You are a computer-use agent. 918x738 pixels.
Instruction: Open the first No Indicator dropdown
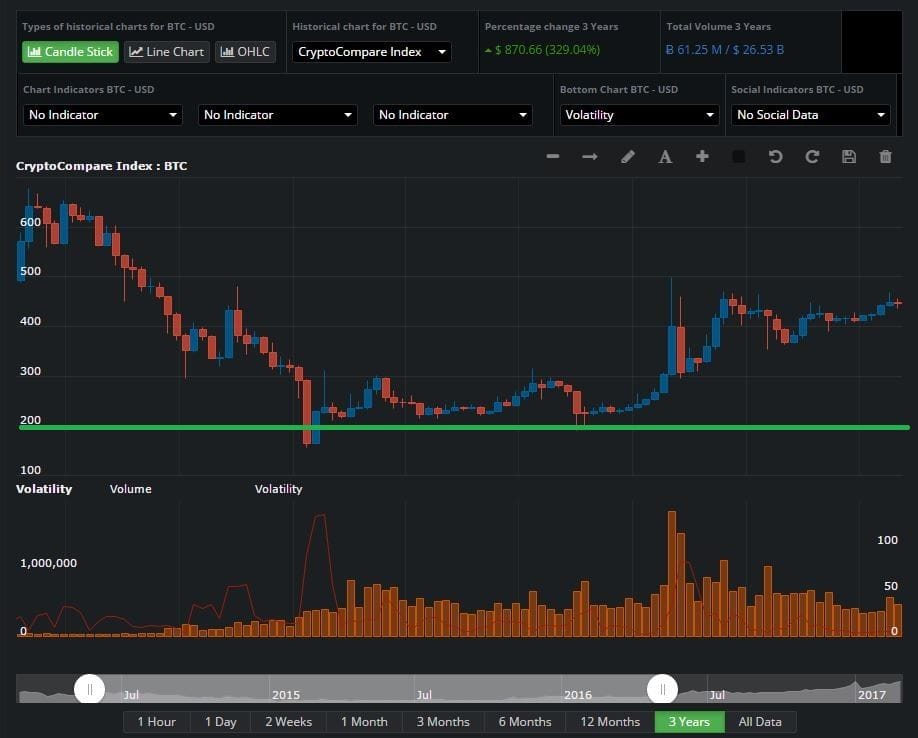coord(102,114)
